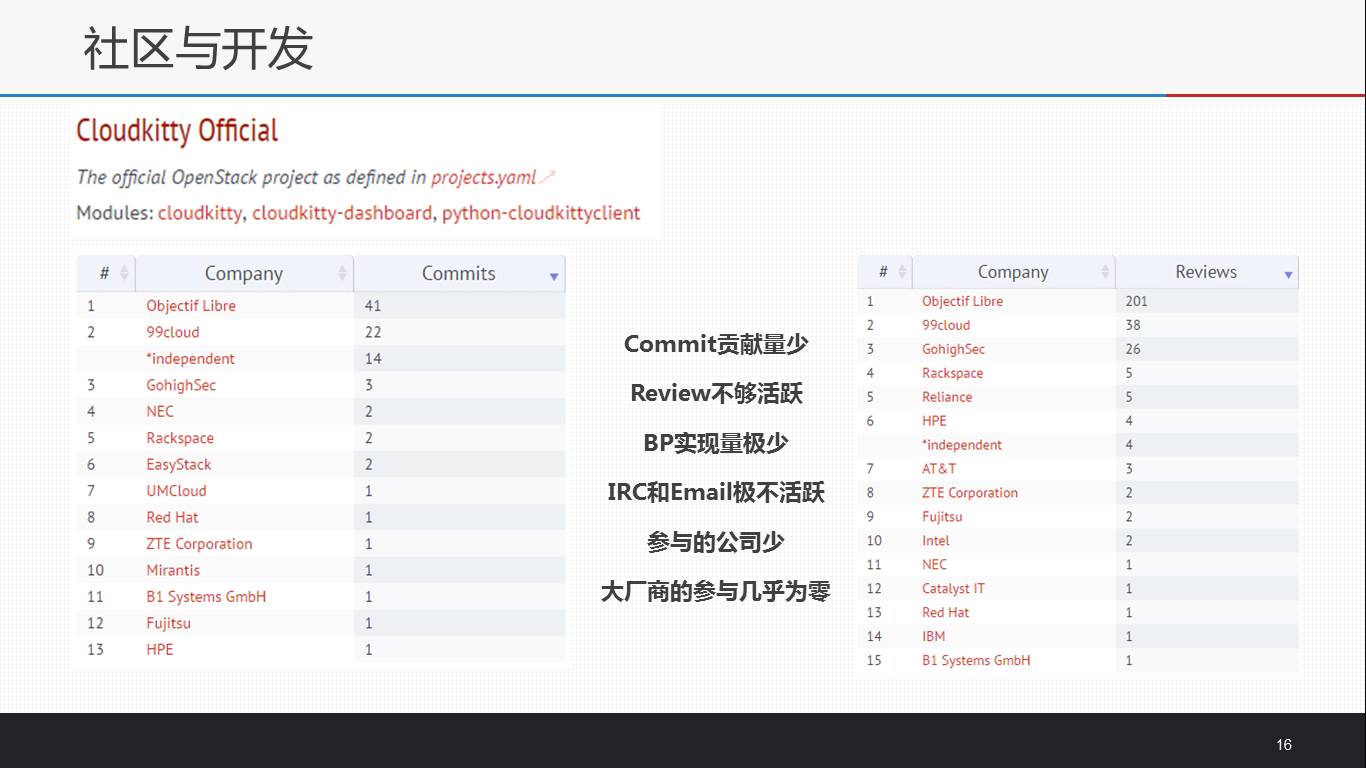Open NEC in the Reviews table
The width and height of the screenshot is (1366, 768).
pos(934,565)
